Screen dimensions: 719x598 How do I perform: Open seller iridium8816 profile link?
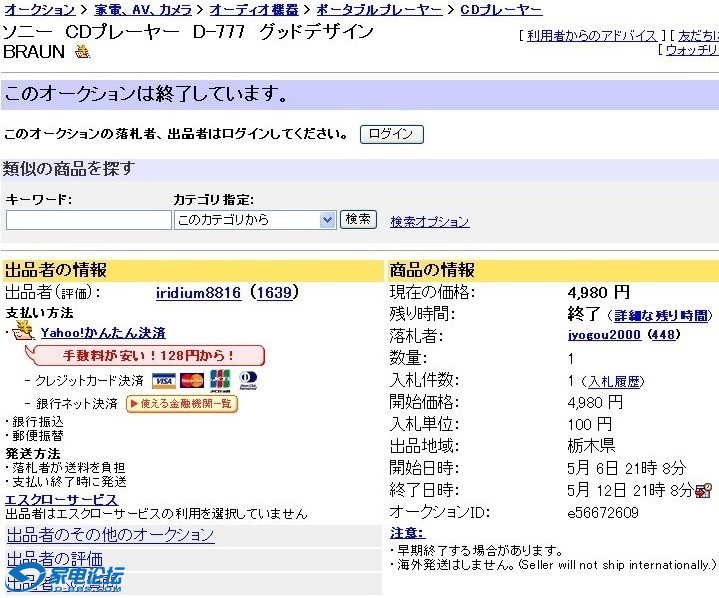(x=198, y=293)
